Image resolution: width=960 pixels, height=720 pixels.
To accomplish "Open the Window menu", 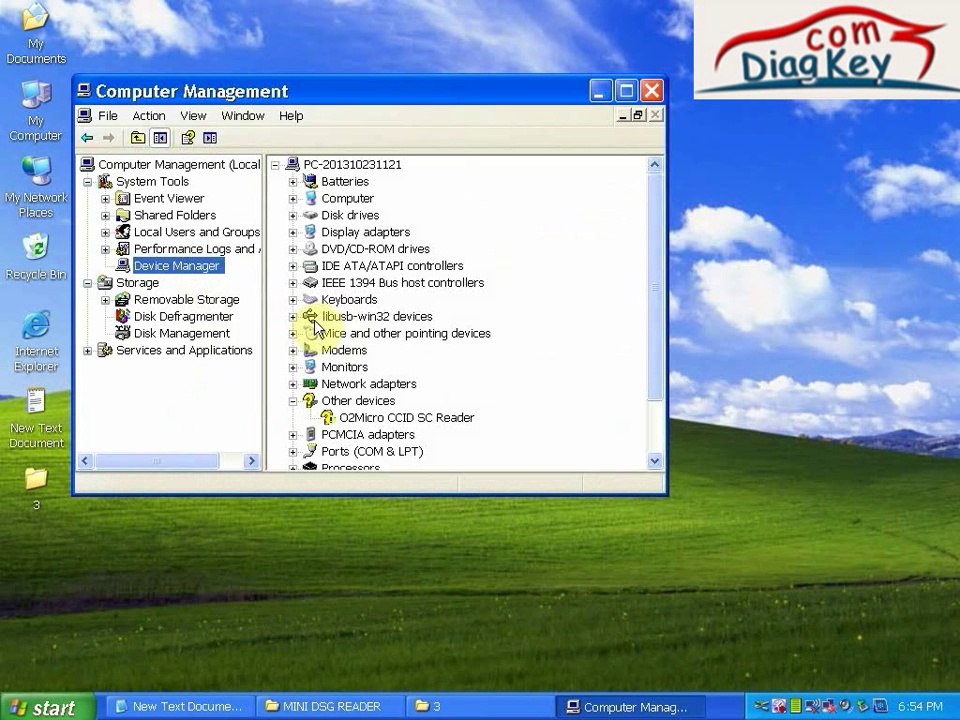I will [242, 116].
